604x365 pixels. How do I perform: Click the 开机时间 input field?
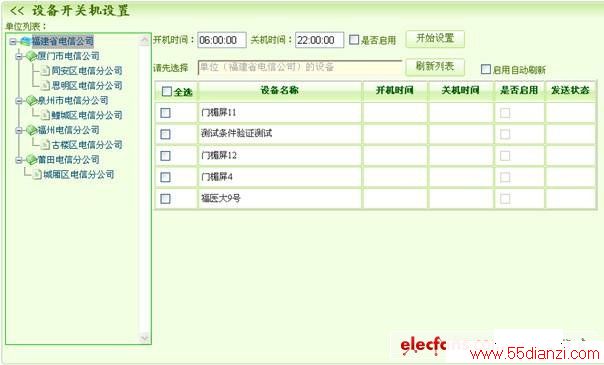coord(221,40)
